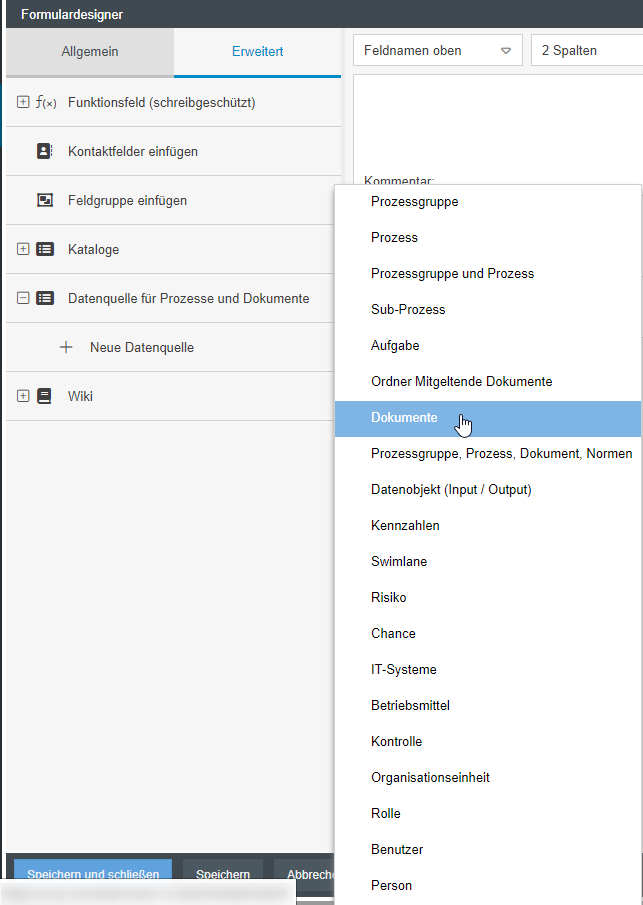Click the plus icon beside Neue Datenquelle
The width and height of the screenshot is (643, 905).
coord(66,347)
